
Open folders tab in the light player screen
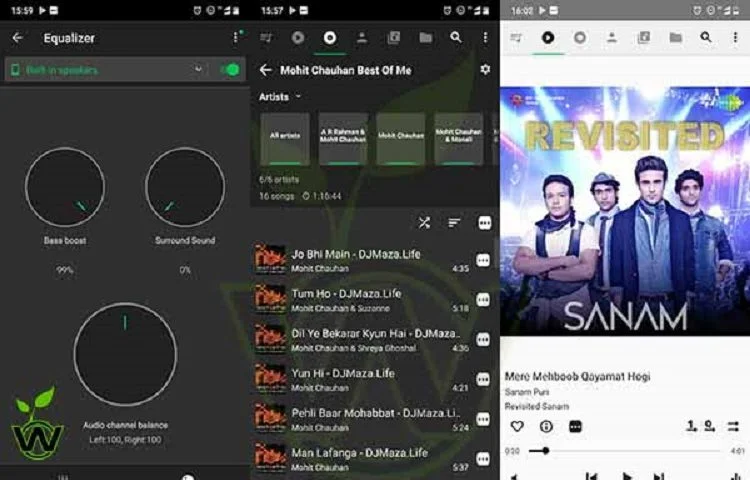[x=675, y=38]
